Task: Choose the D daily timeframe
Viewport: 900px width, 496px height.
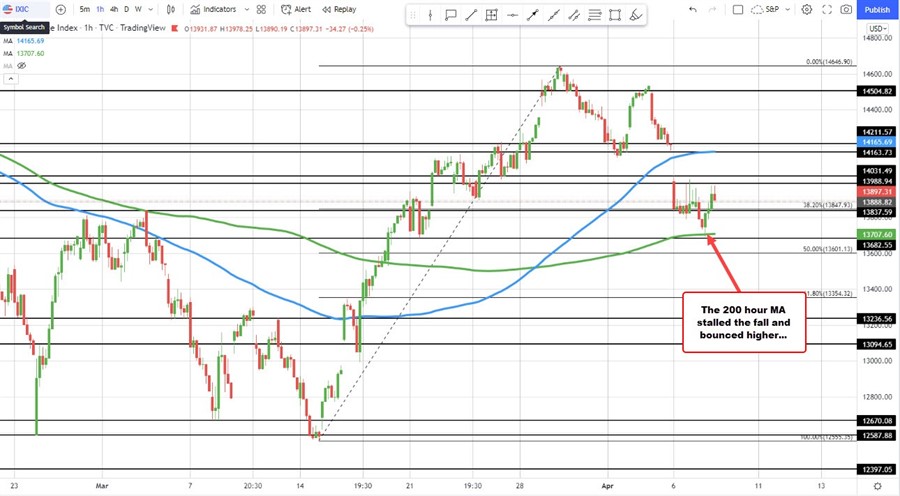Action: pos(127,9)
